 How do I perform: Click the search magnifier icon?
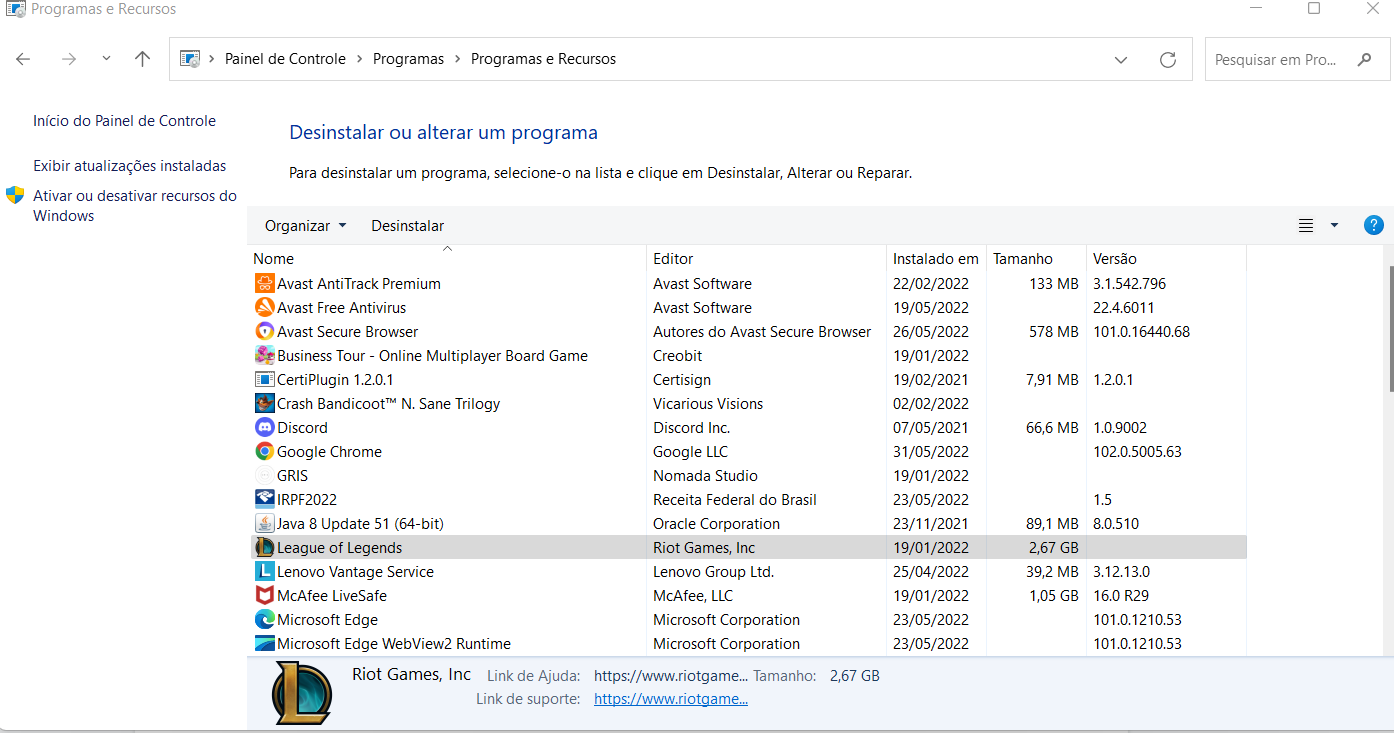point(1365,59)
